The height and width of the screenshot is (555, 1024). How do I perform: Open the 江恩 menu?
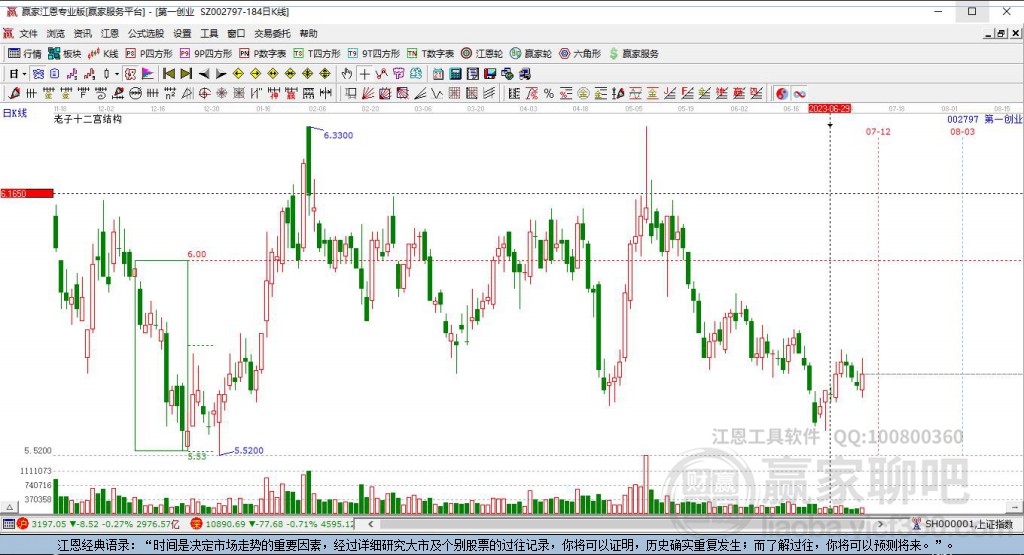110,33
